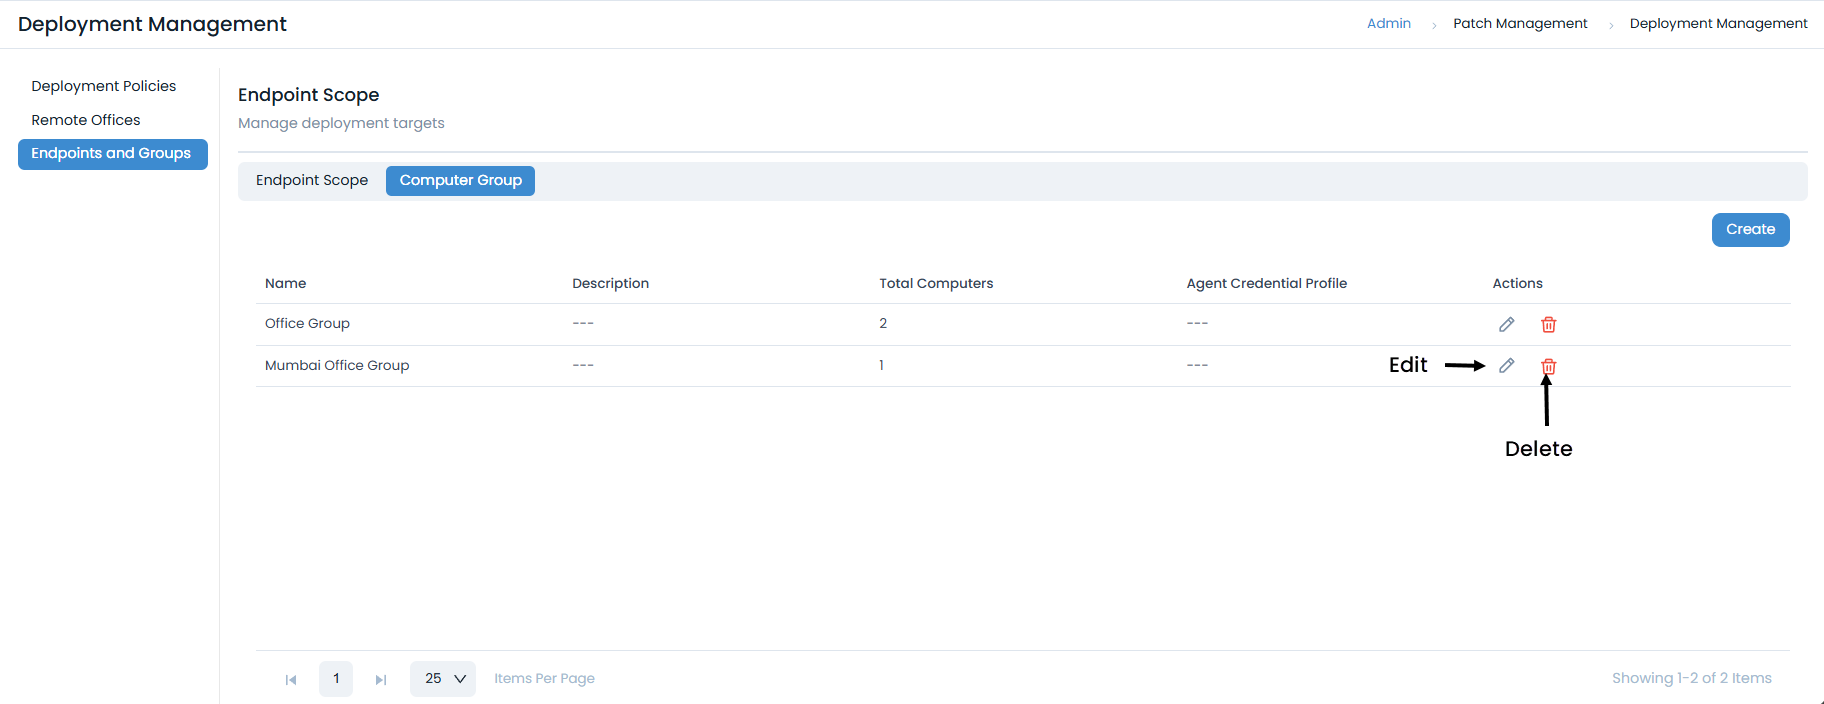
Task: Select page number 1
Action: pos(336,679)
